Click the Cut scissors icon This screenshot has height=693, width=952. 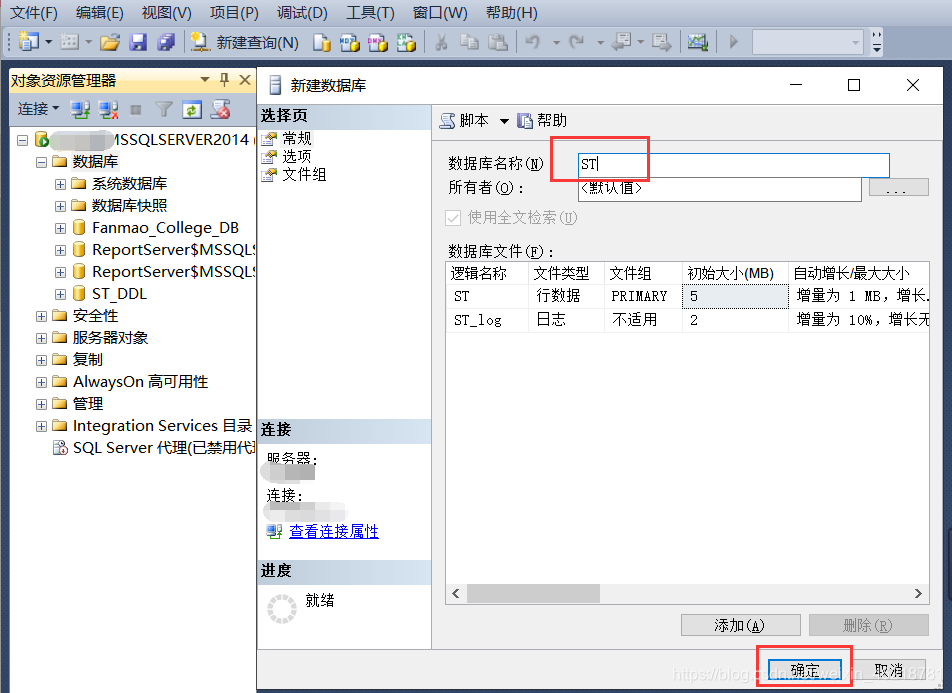pyautogui.click(x=441, y=42)
